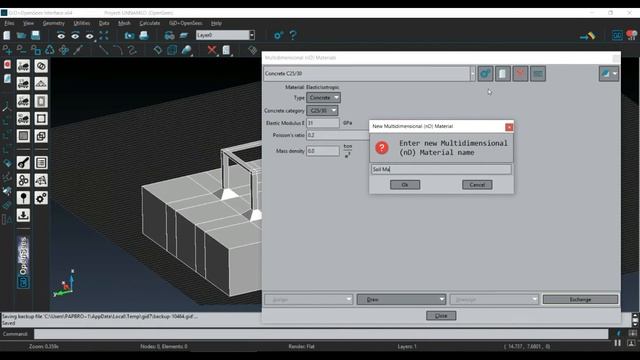The image size is (640, 360).
Task: Click the printer toolbar icon
Action: 144,36
